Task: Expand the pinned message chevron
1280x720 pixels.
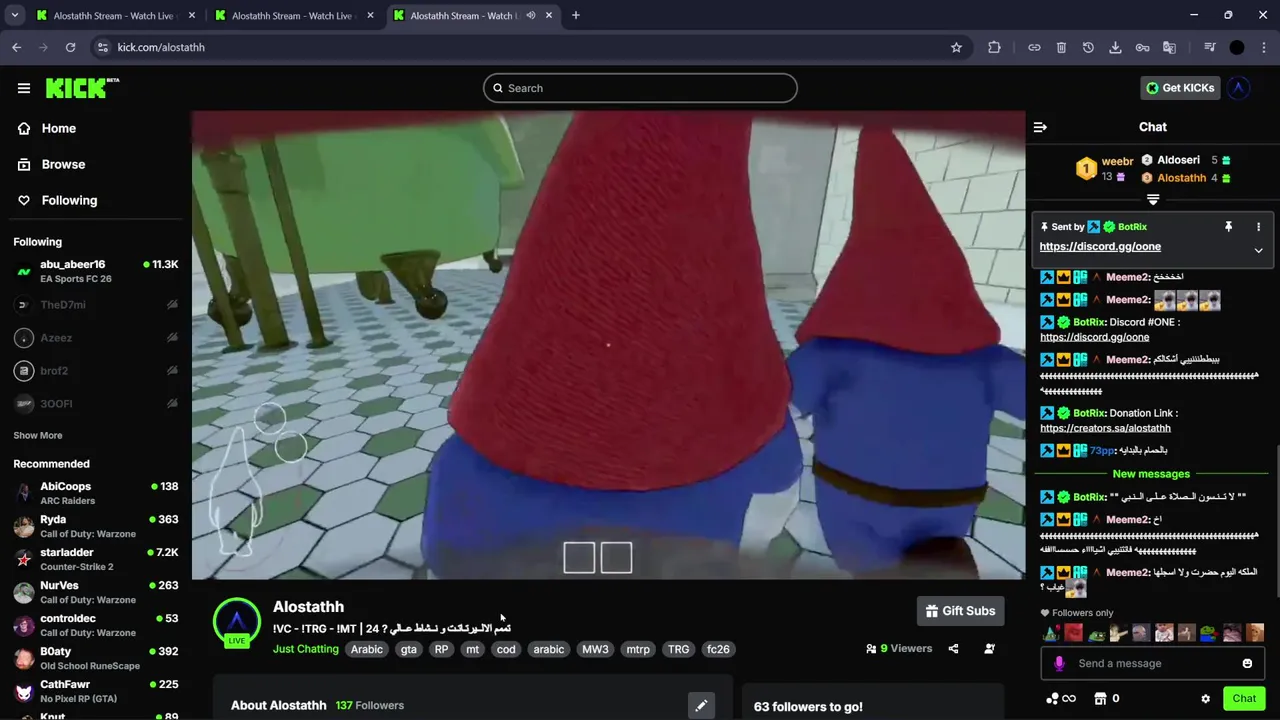Action: pos(1258,251)
